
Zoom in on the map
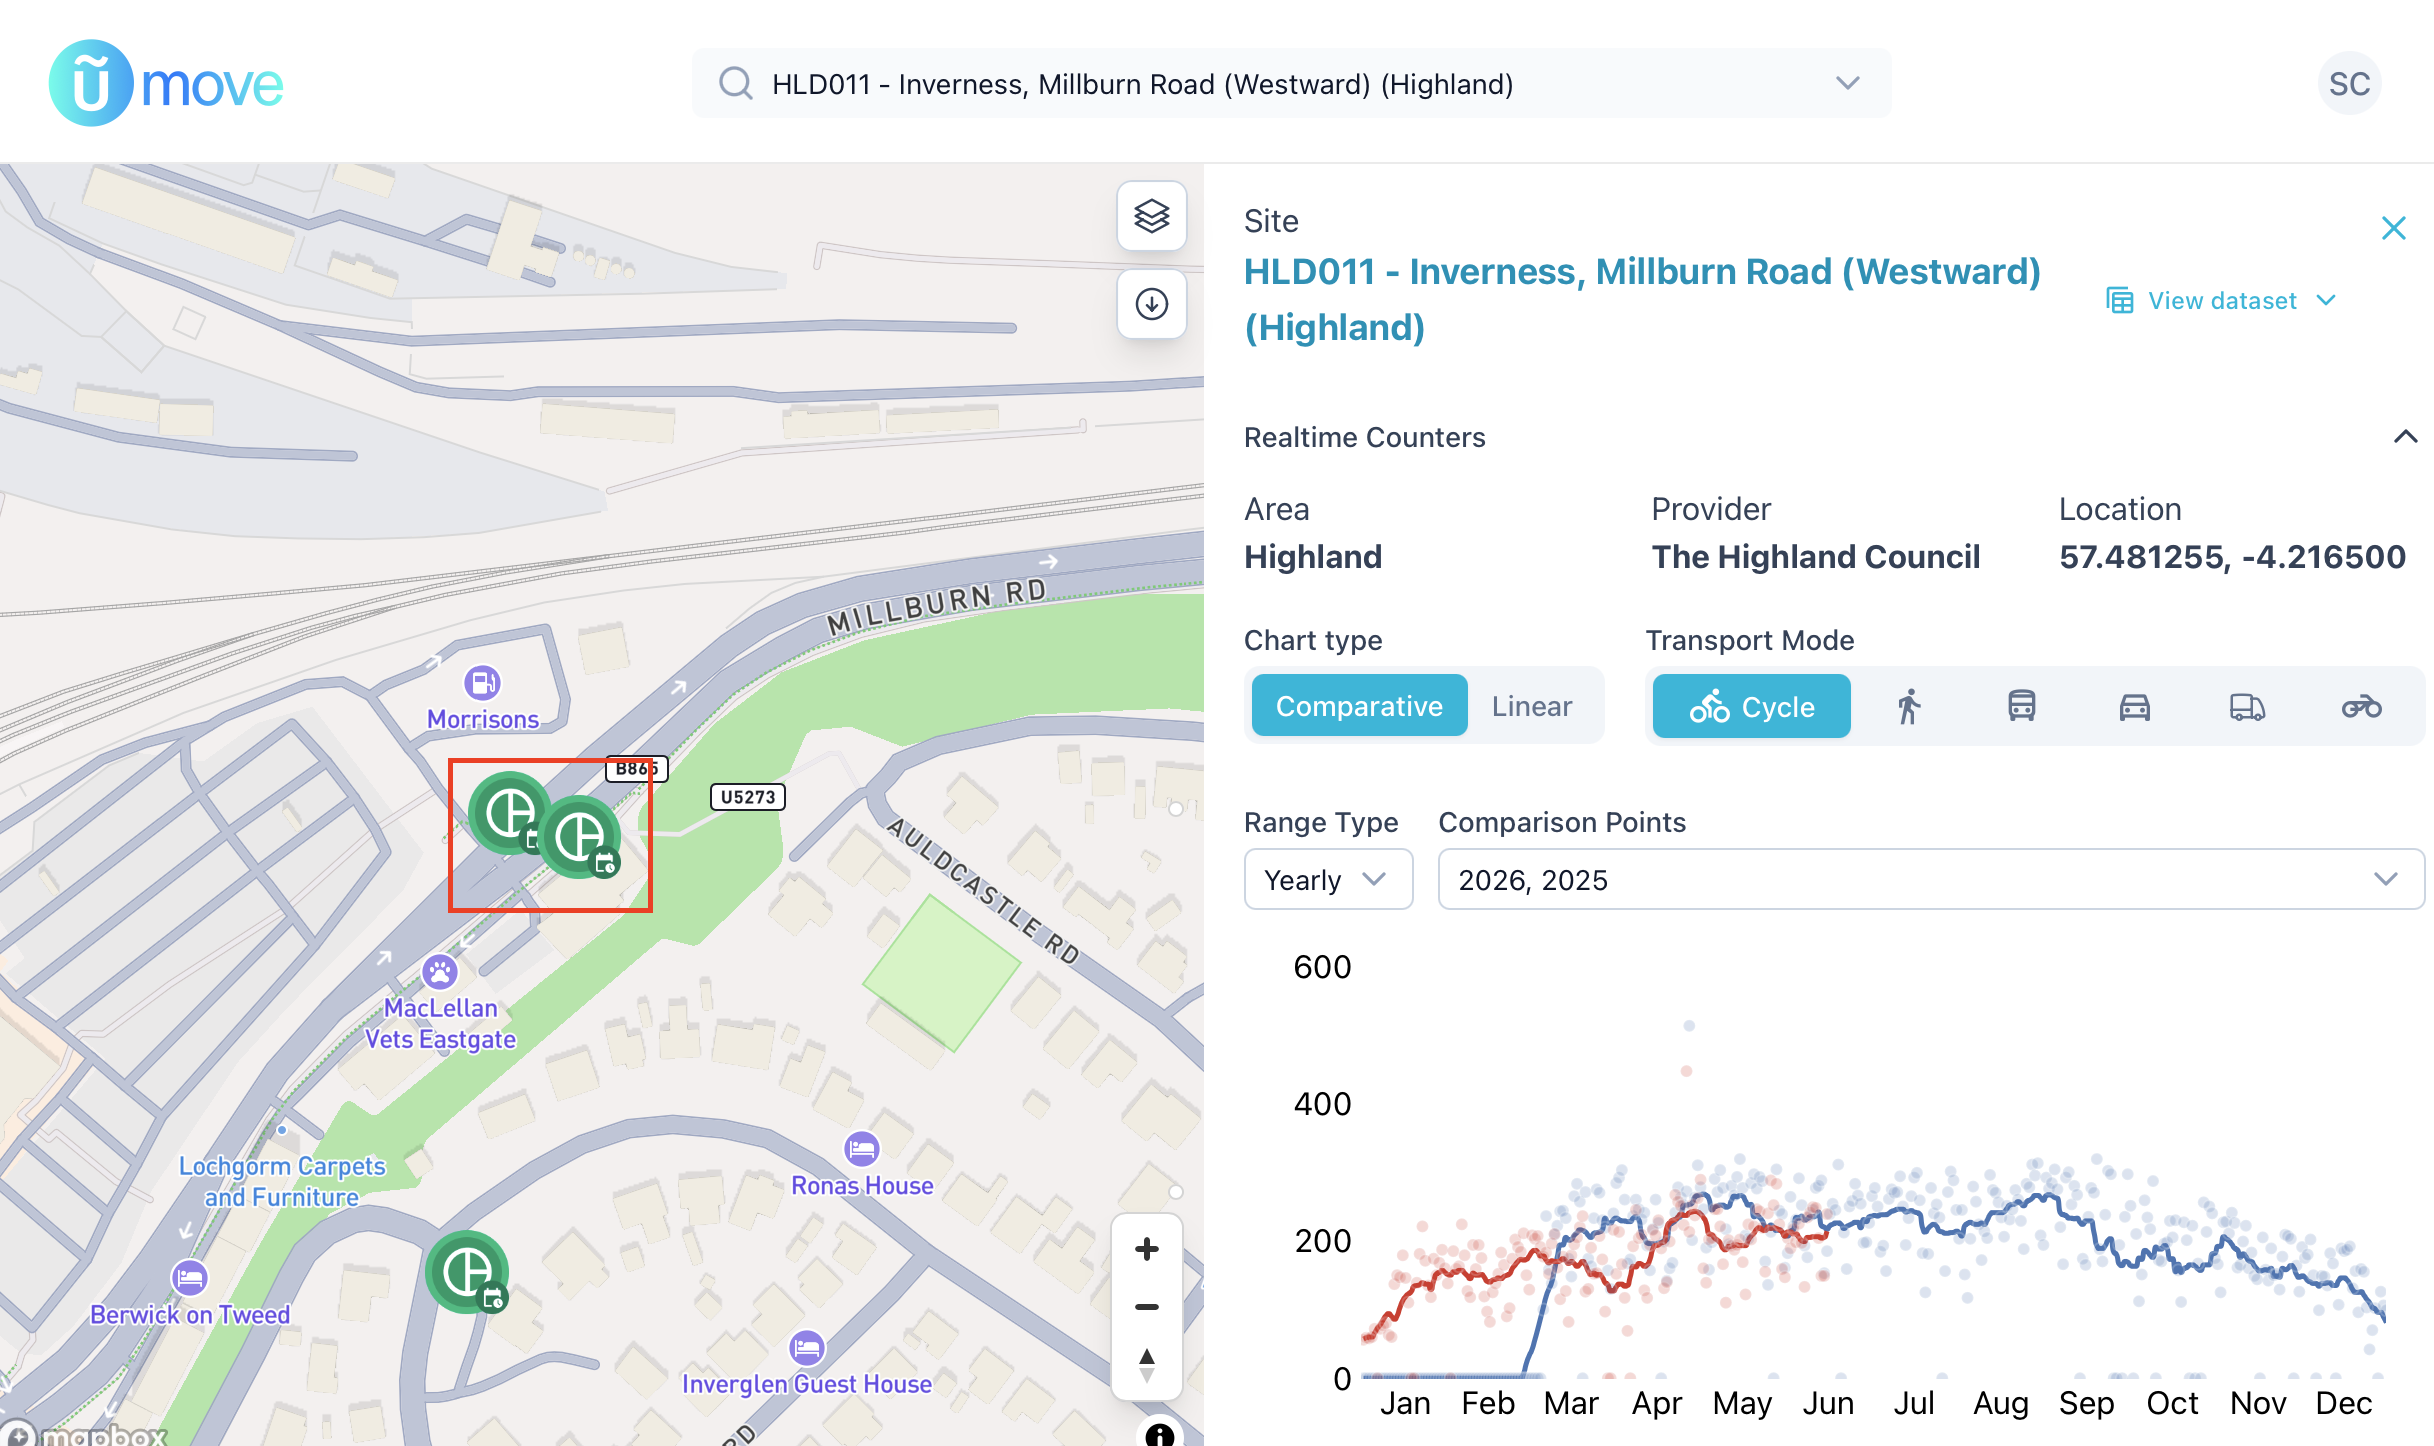pyautogui.click(x=1146, y=1249)
